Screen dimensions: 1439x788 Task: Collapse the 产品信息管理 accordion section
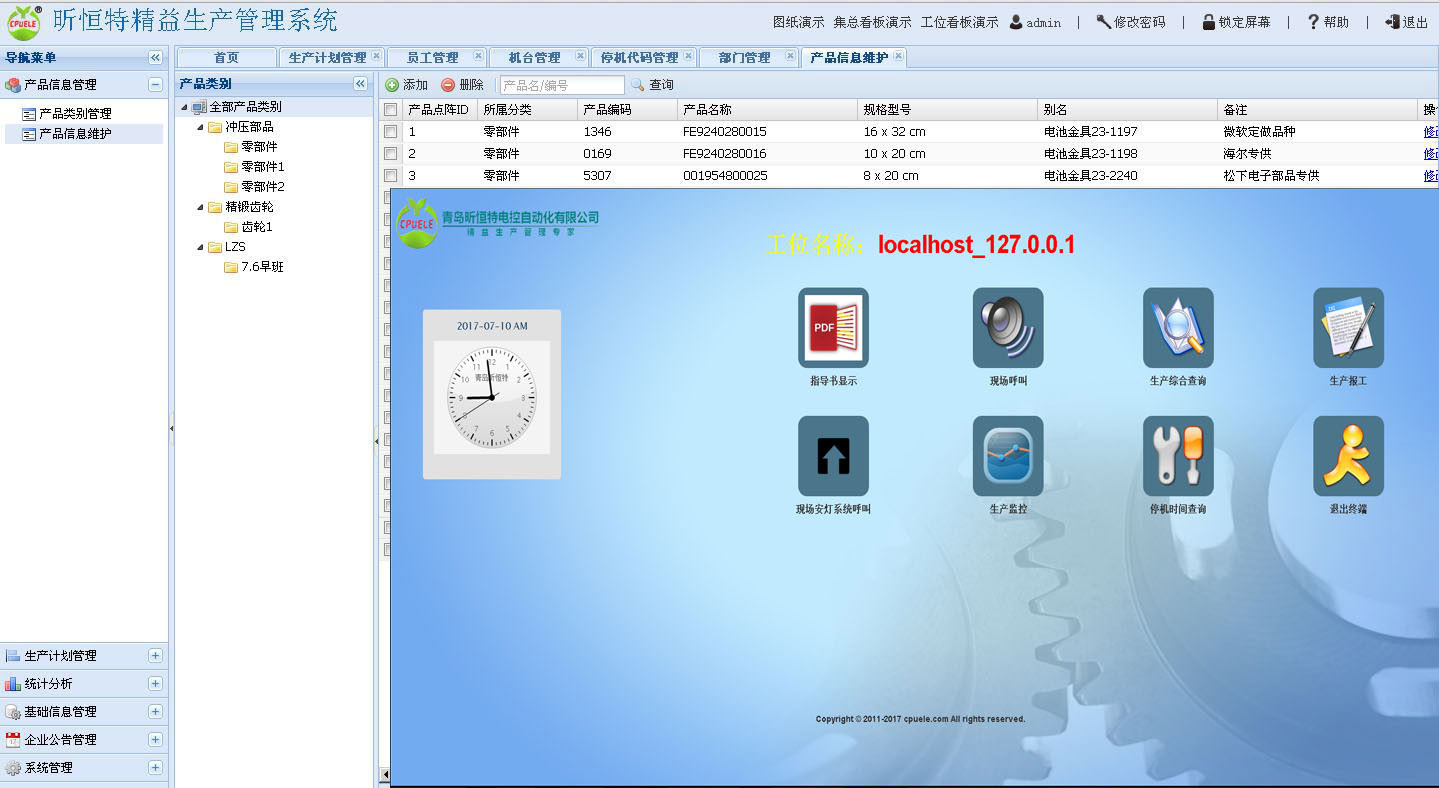click(x=155, y=85)
